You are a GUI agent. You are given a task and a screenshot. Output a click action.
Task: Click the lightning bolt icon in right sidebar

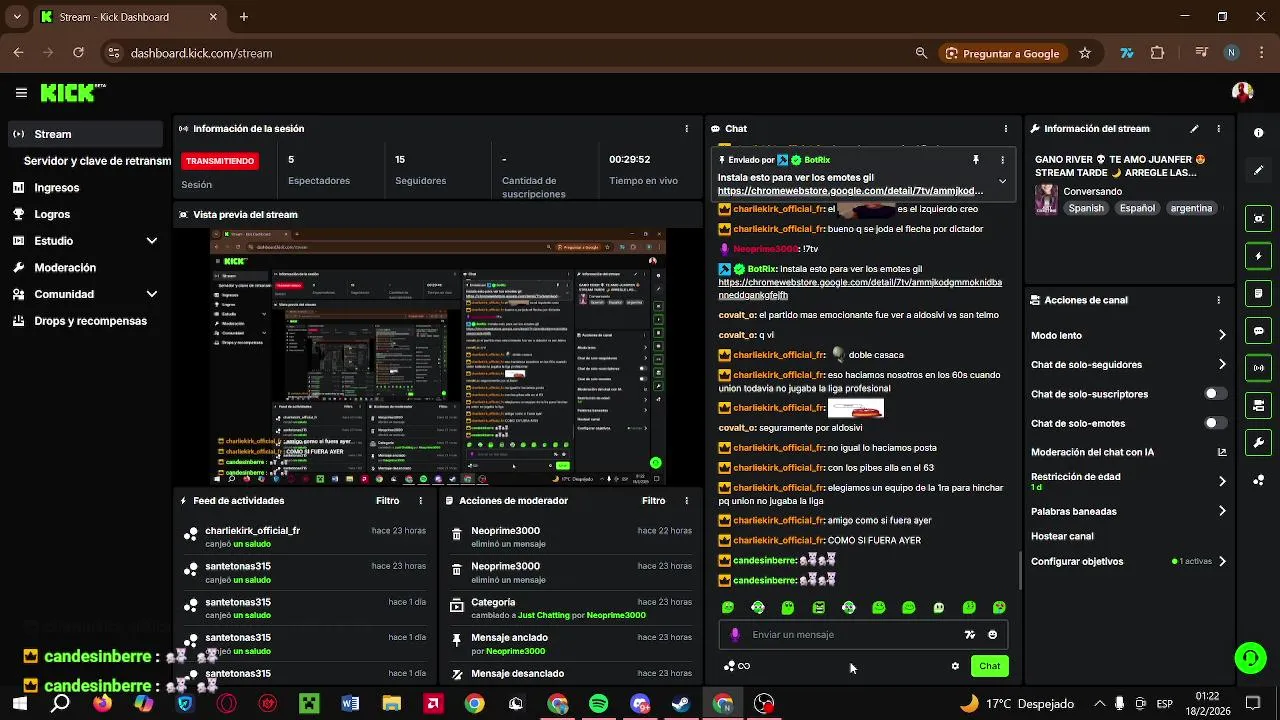(x=1258, y=256)
